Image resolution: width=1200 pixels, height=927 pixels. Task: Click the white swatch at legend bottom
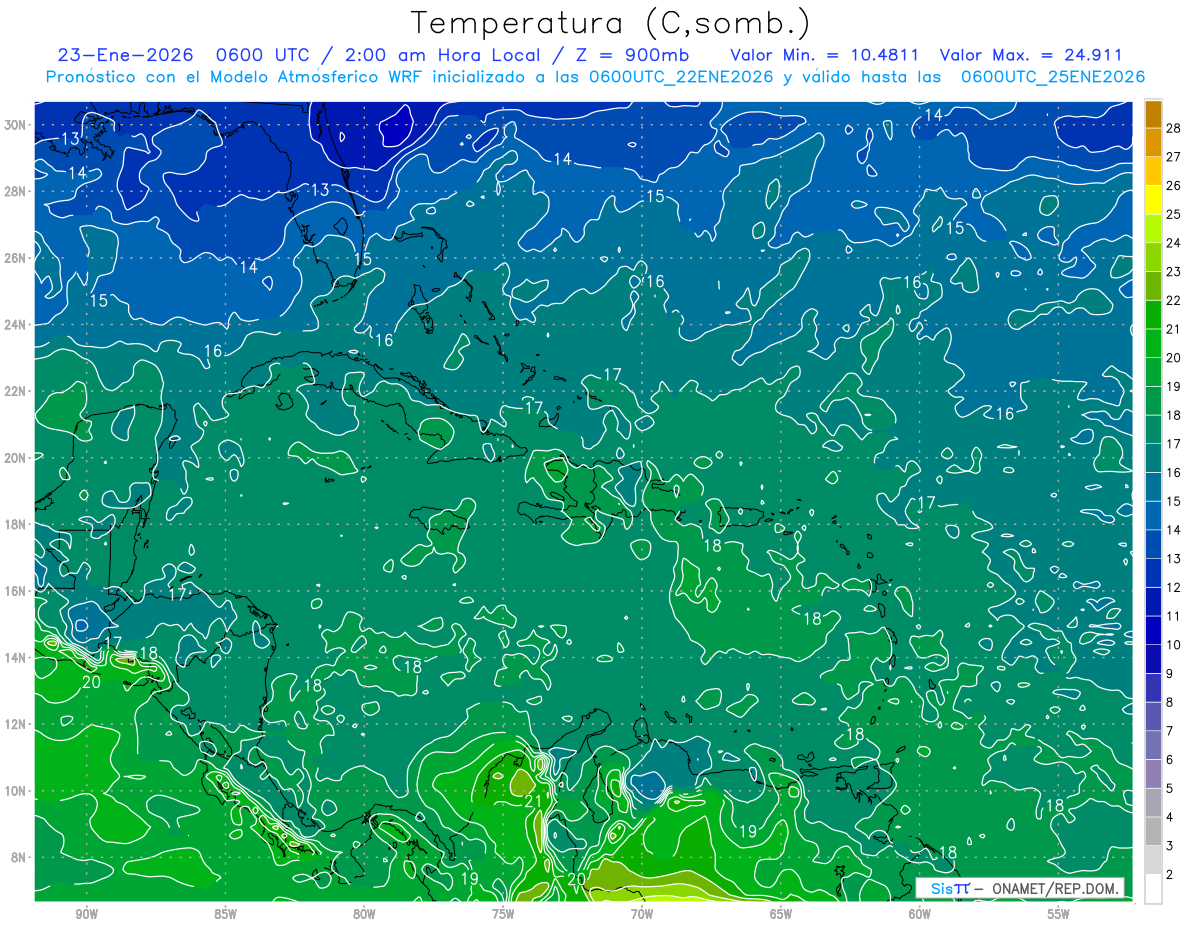(x=1153, y=889)
